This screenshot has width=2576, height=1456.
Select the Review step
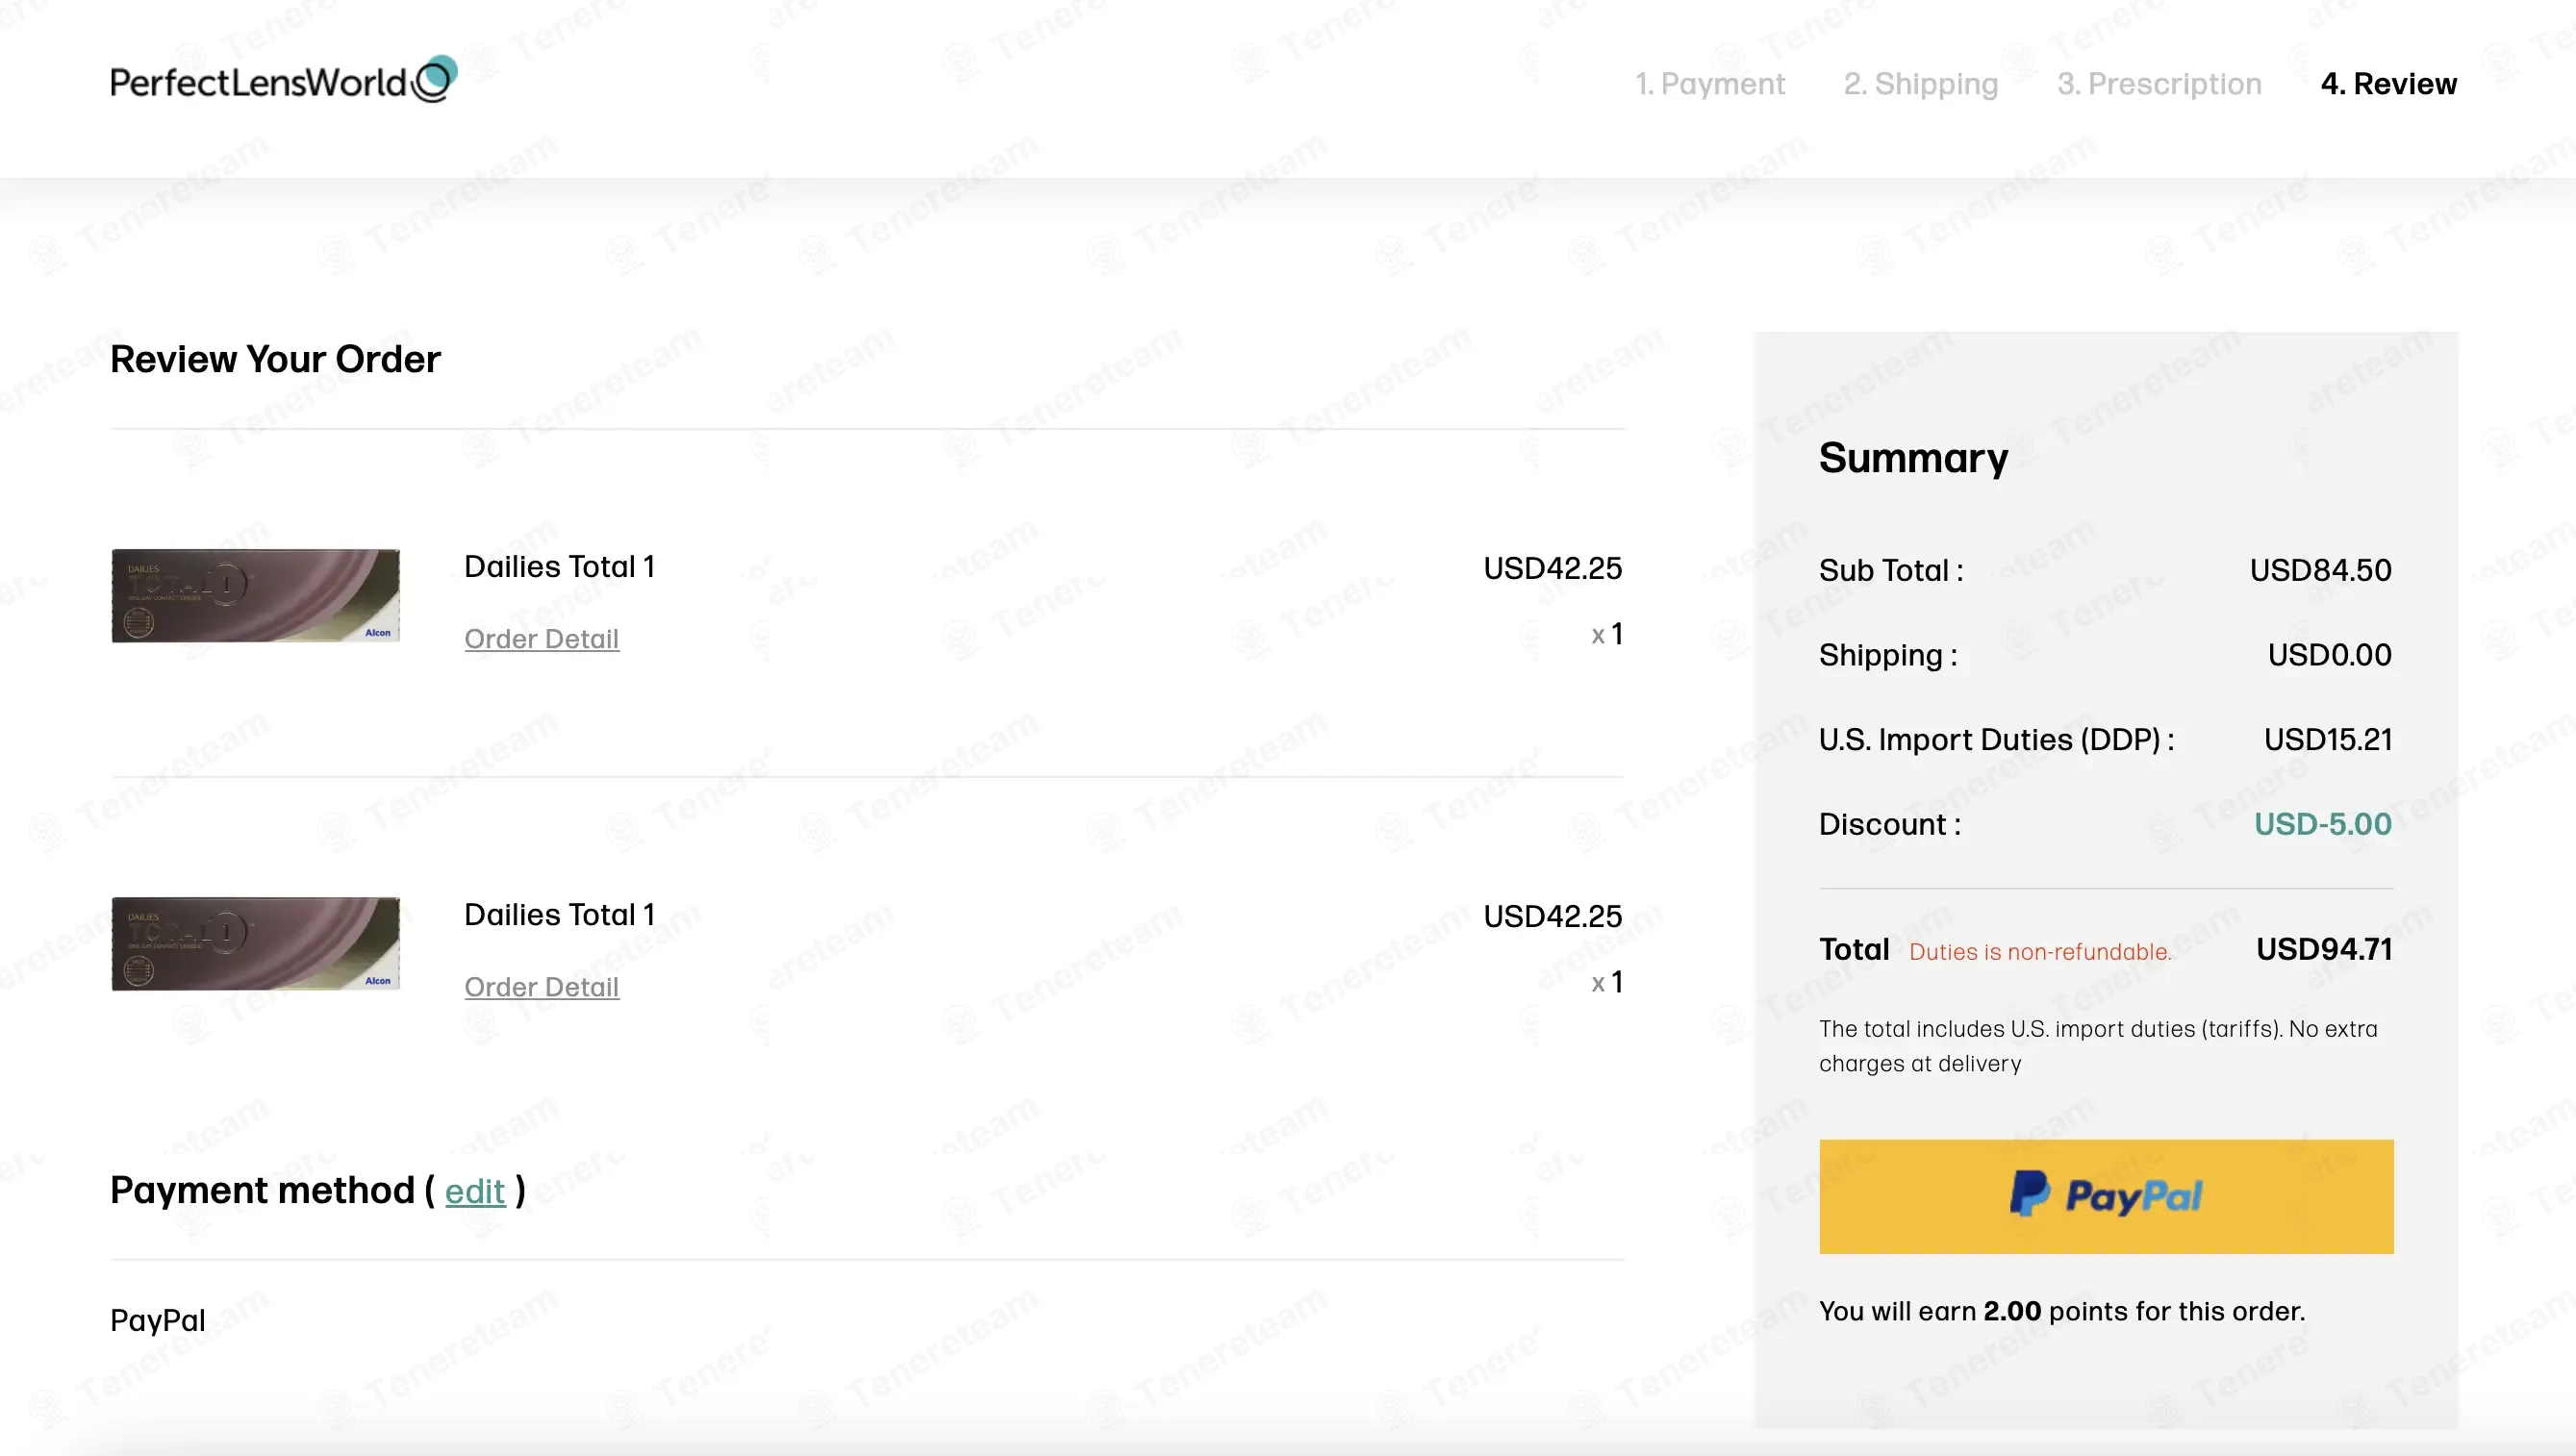2389,84
